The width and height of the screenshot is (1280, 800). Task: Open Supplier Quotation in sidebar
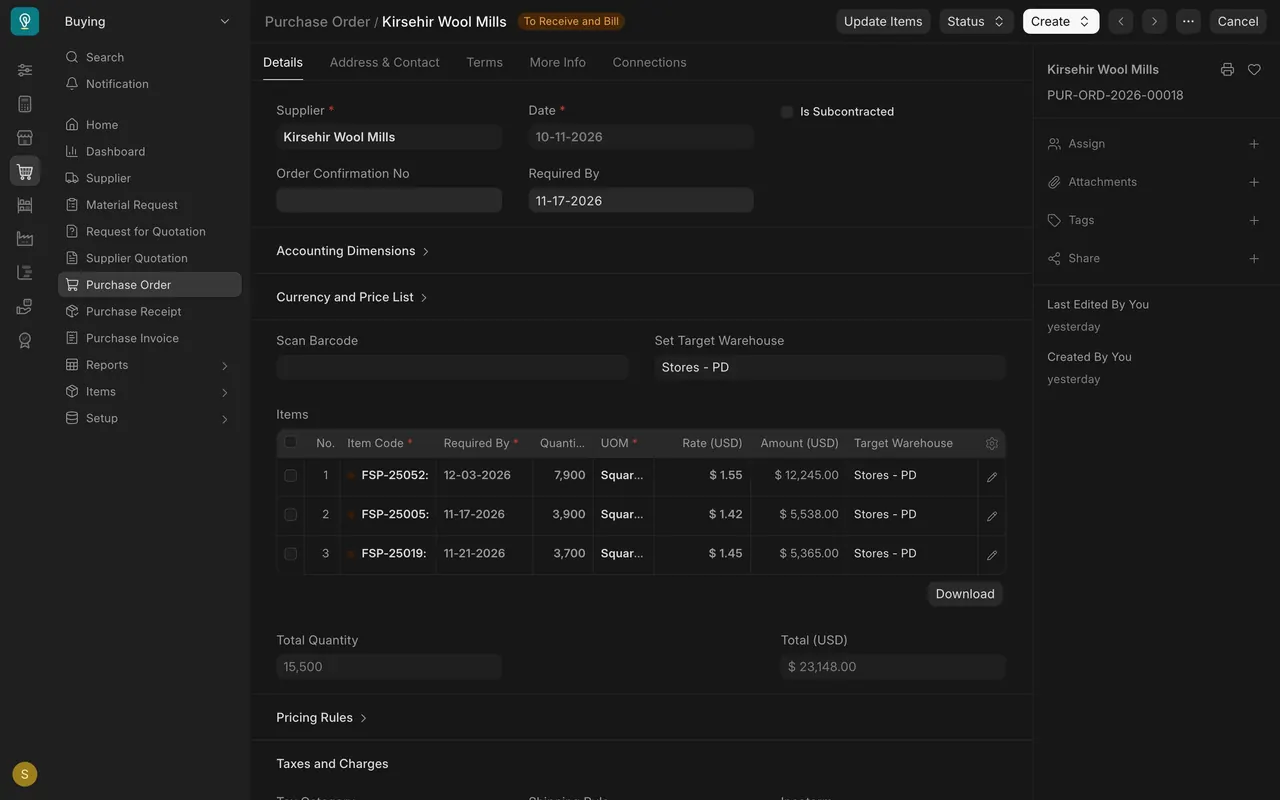pos(149,258)
